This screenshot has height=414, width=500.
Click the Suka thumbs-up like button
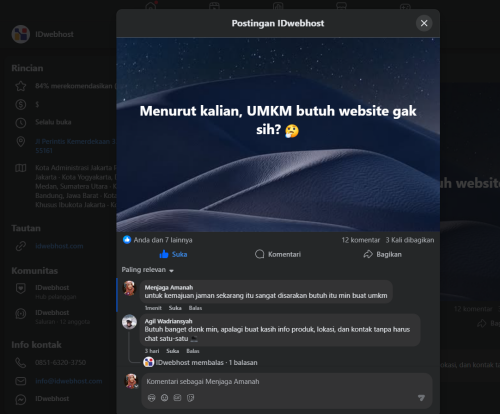[x=173, y=254]
